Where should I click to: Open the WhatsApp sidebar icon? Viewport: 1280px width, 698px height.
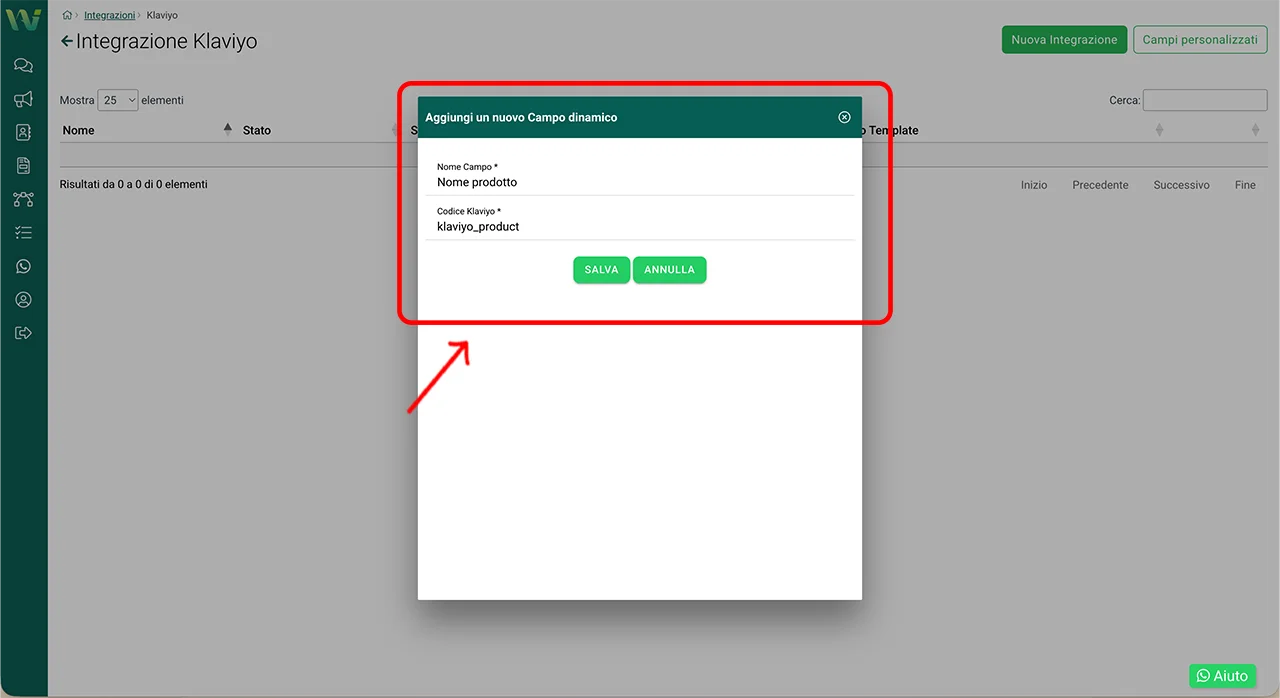(x=23, y=266)
